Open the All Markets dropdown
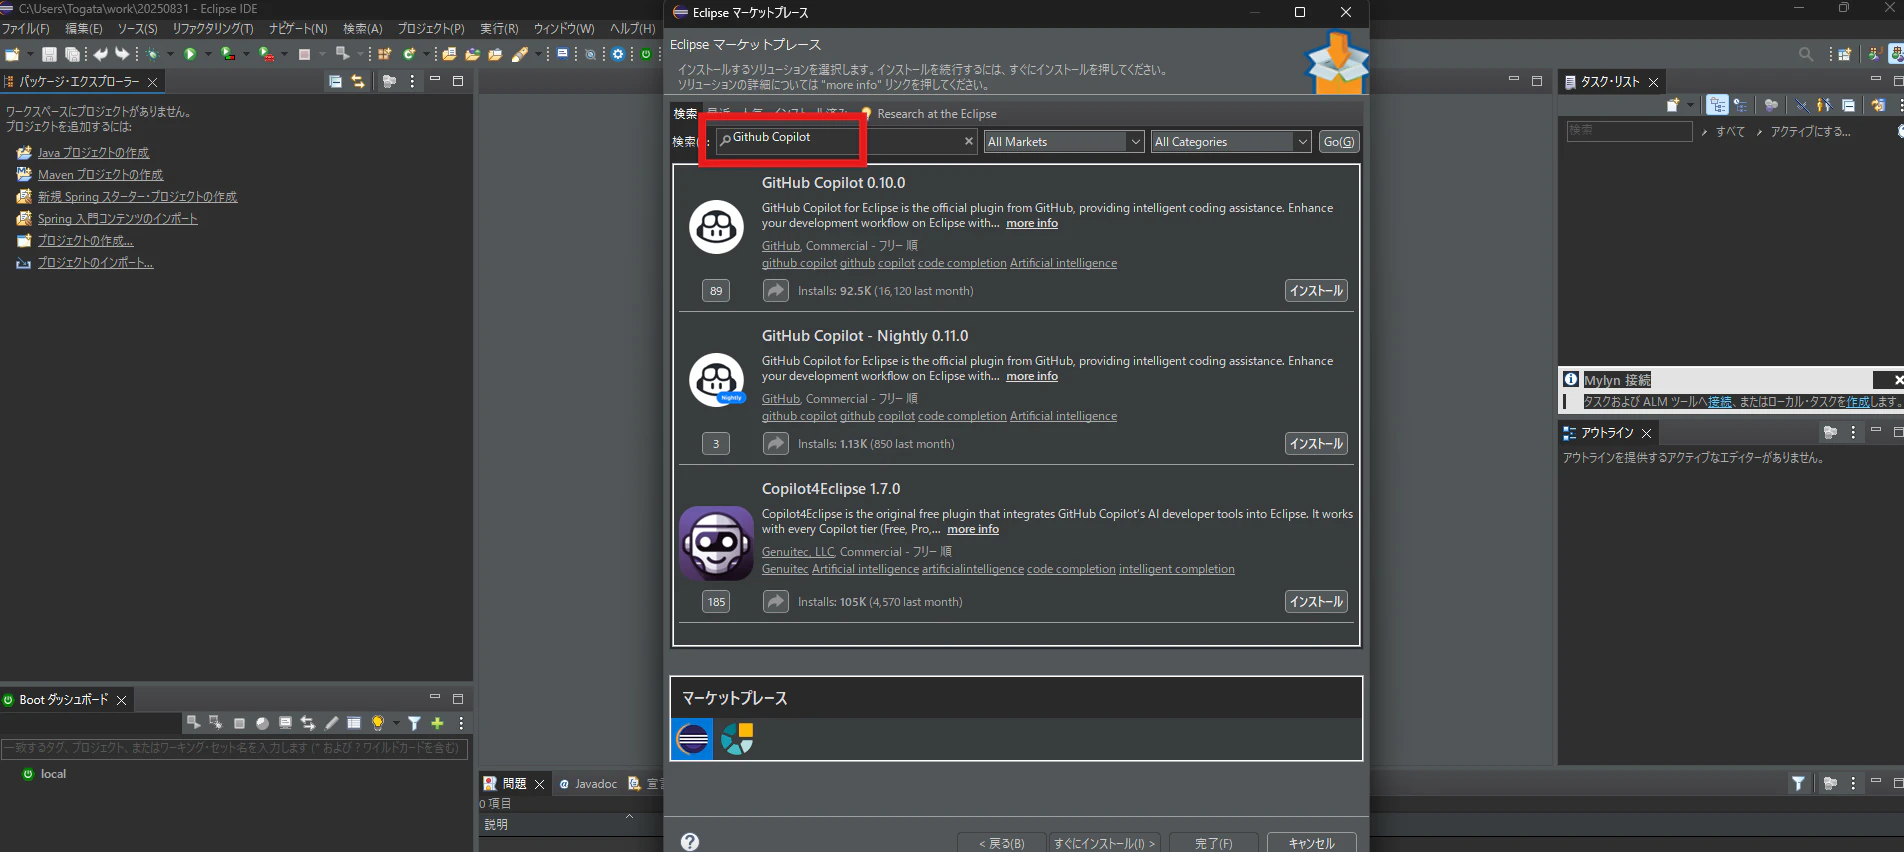The image size is (1904, 852). pyautogui.click(x=1064, y=142)
